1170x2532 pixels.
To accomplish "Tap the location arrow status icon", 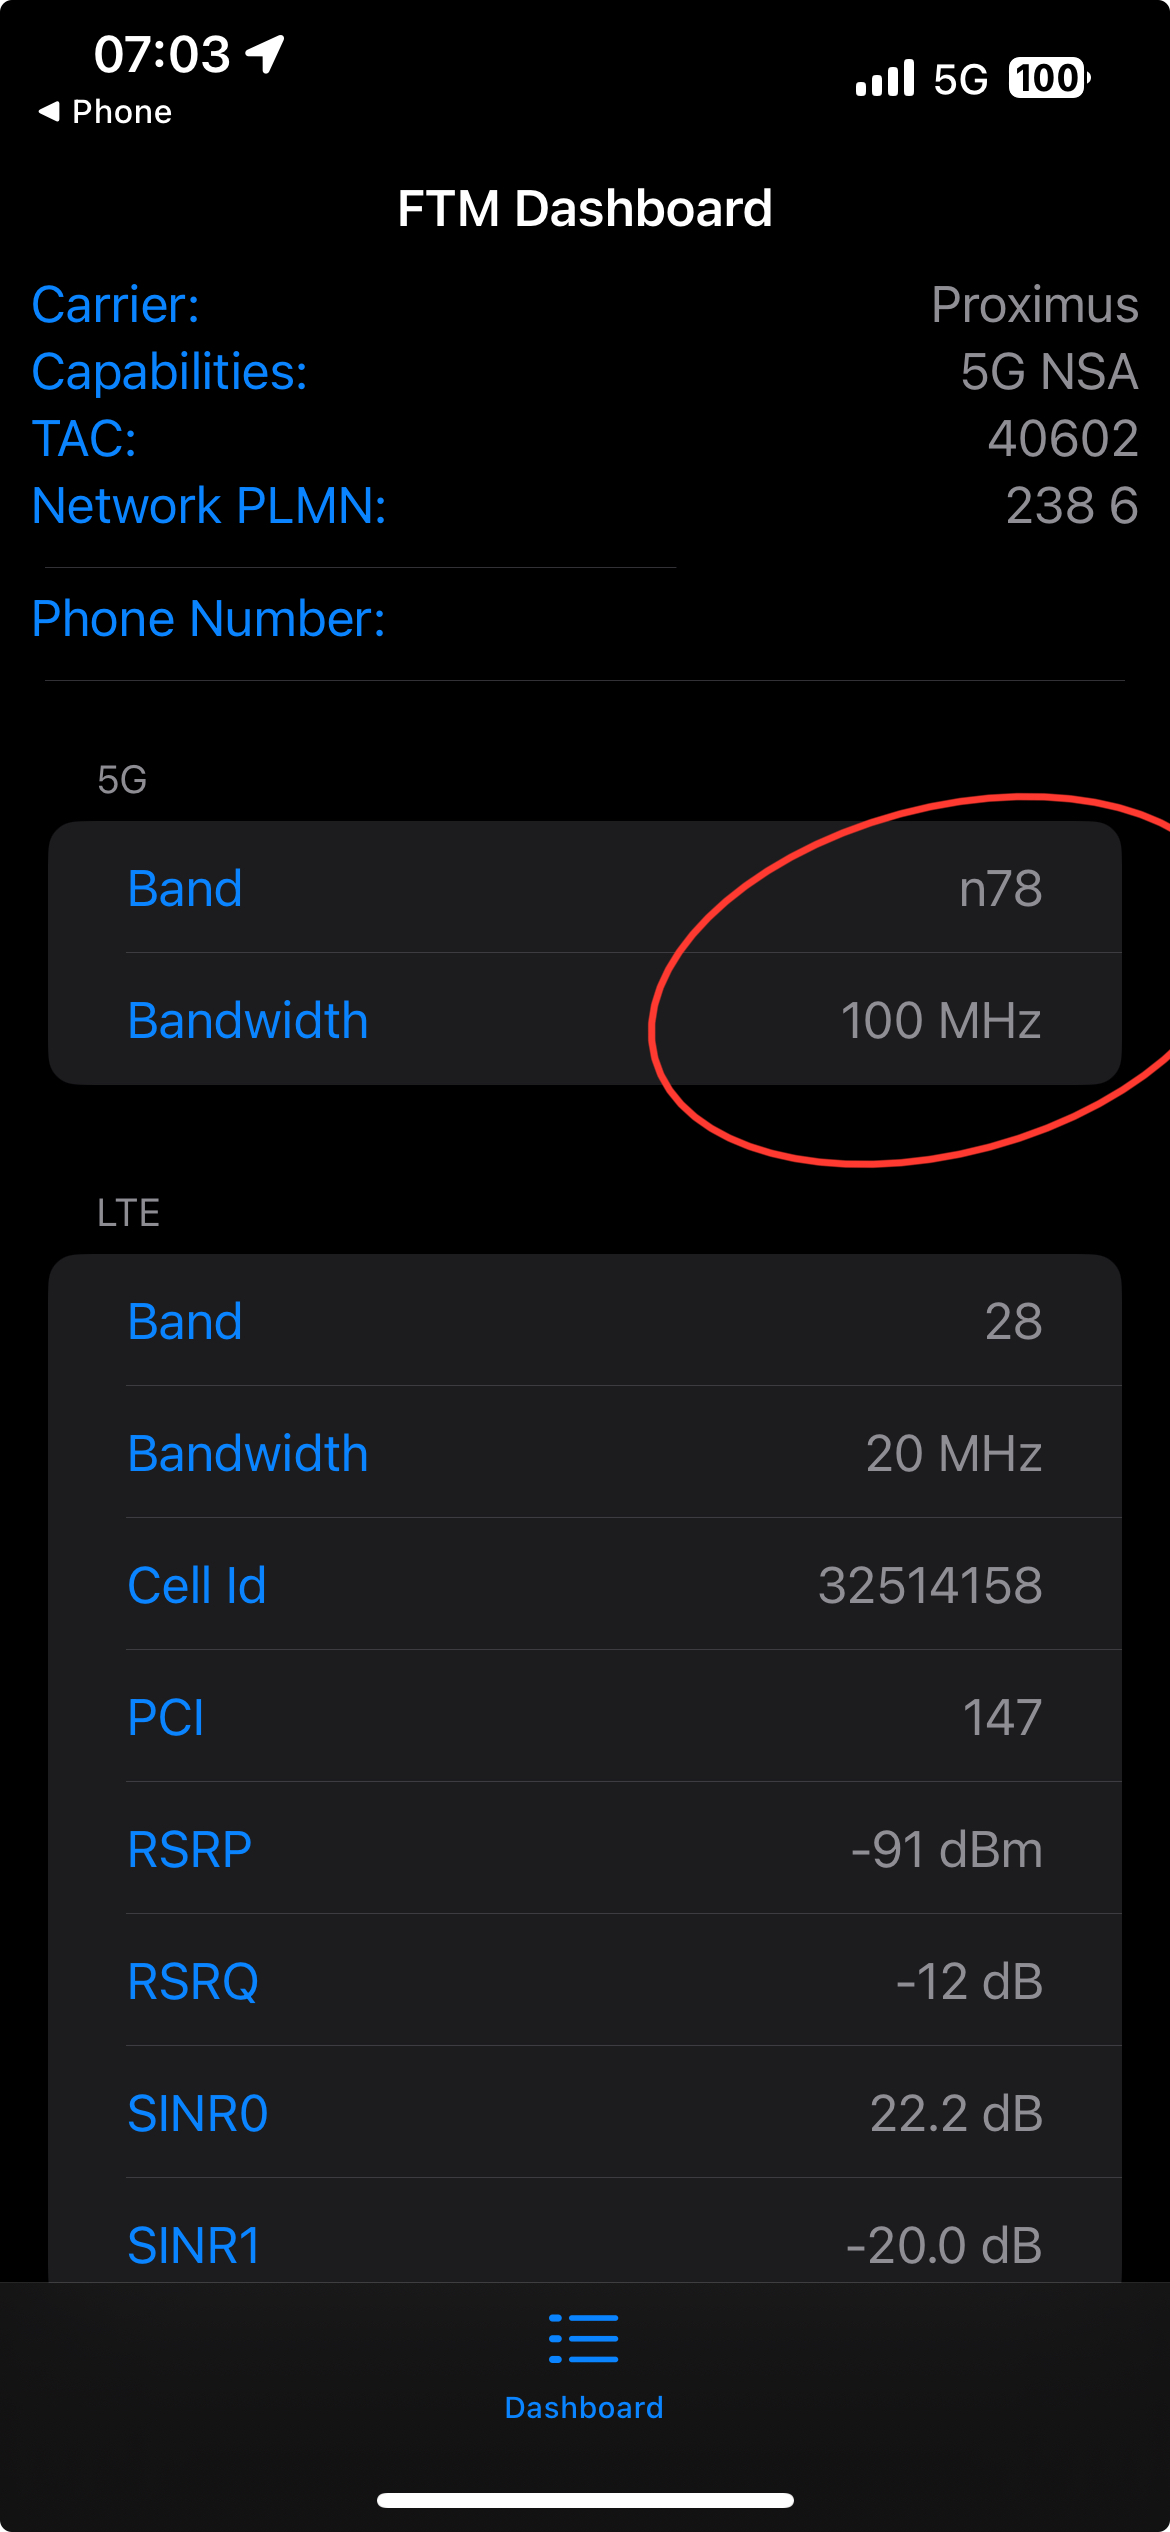I will click(x=266, y=54).
